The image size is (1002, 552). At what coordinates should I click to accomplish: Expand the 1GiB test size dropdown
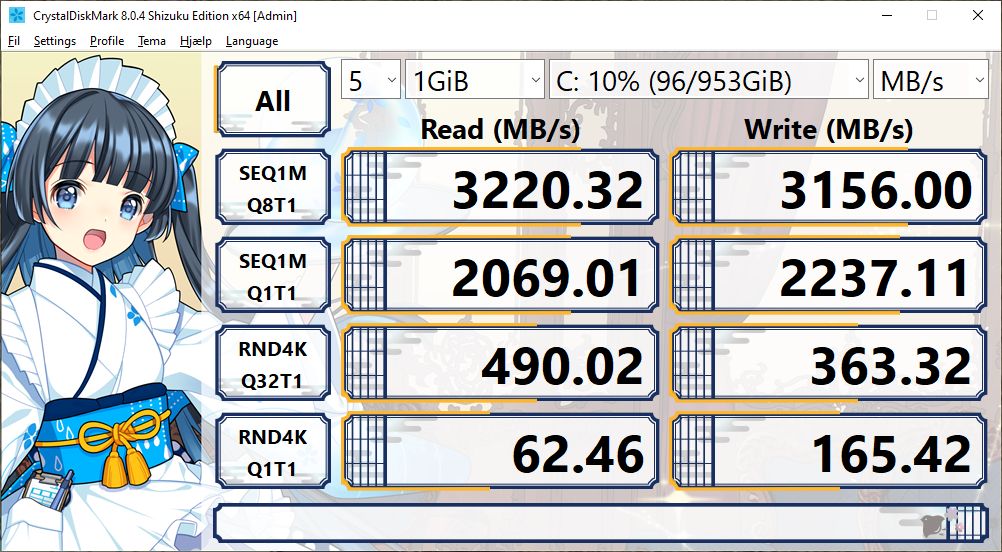[475, 80]
